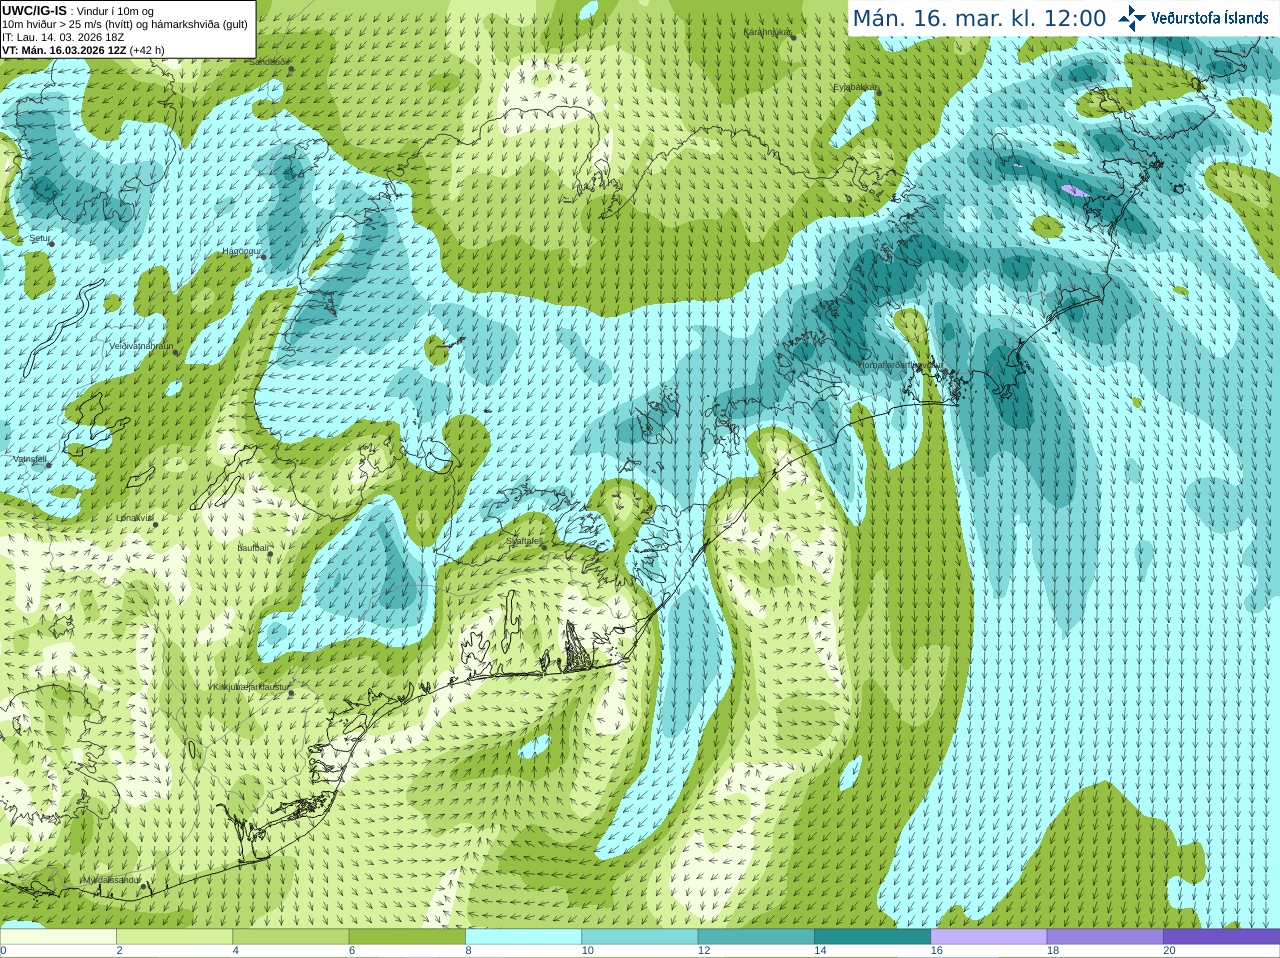The image size is (1280, 958).
Task: Click the Mýrdalssandur station marker
Action: point(143,886)
